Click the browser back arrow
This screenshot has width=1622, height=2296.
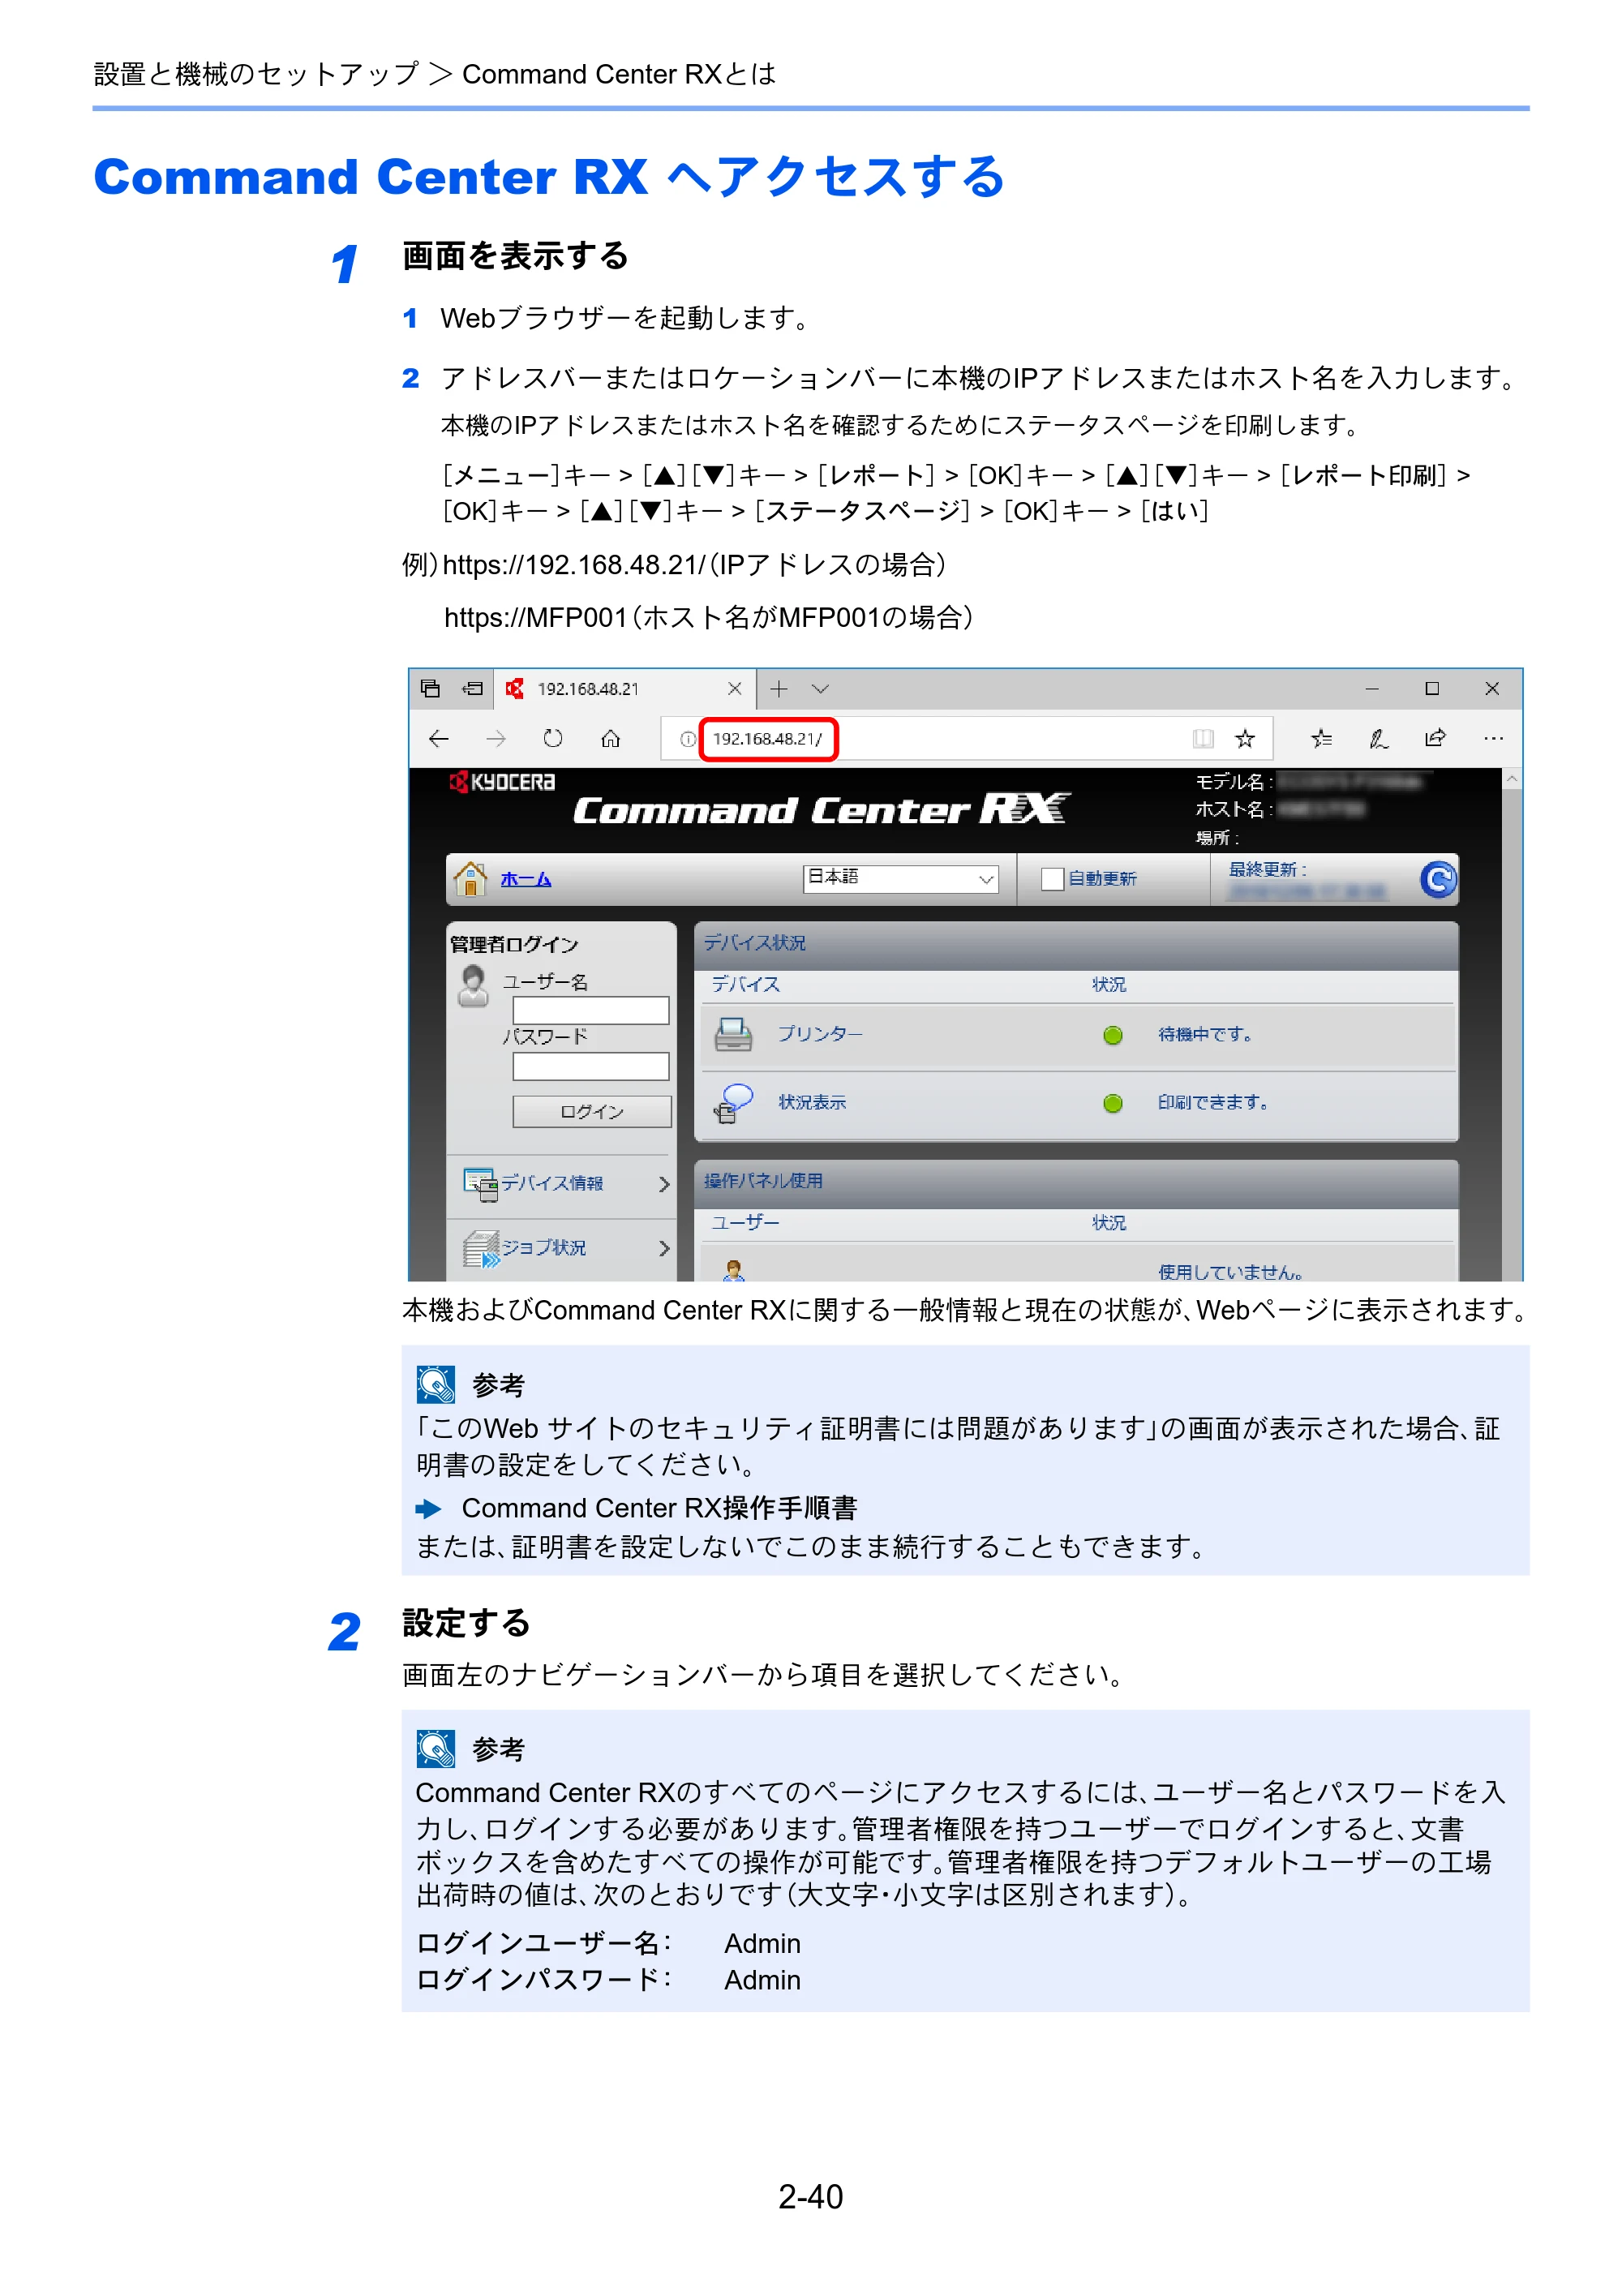pos(438,739)
